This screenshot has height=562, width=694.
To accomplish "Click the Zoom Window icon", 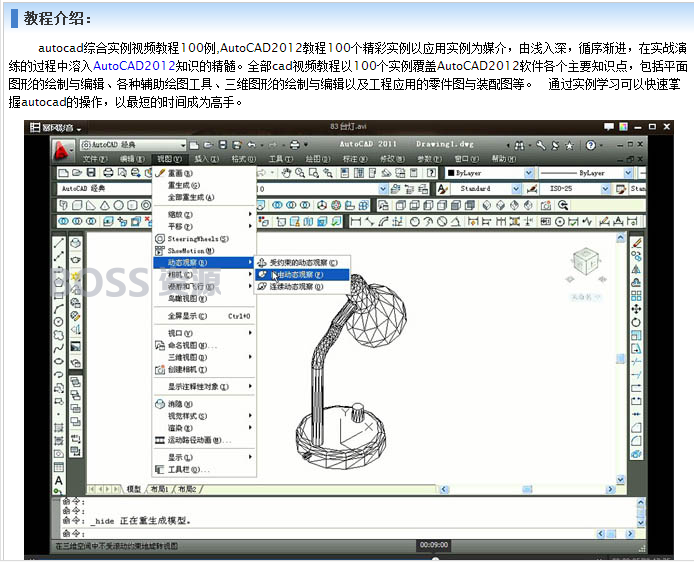I will [x=314, y=173].
